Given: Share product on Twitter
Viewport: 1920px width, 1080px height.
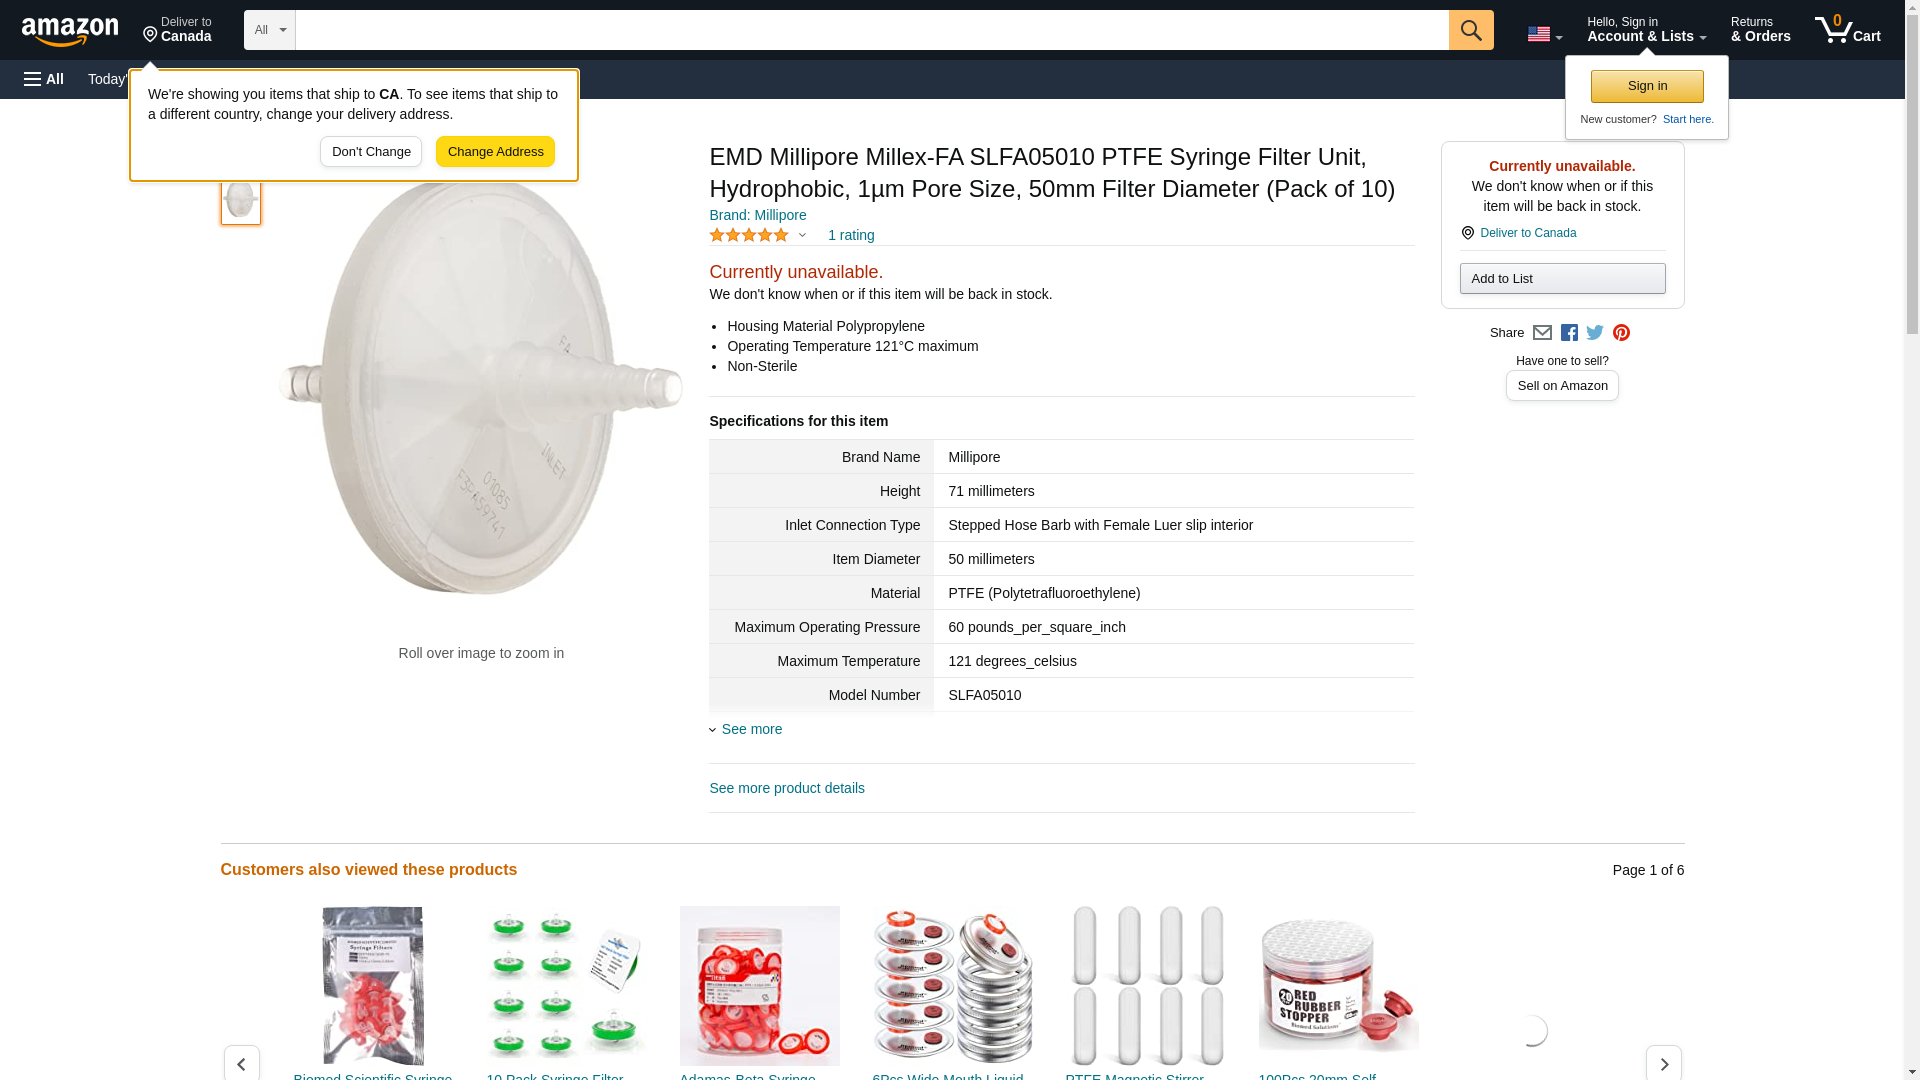Looking at the screenshot, I should pos(1595,333).
